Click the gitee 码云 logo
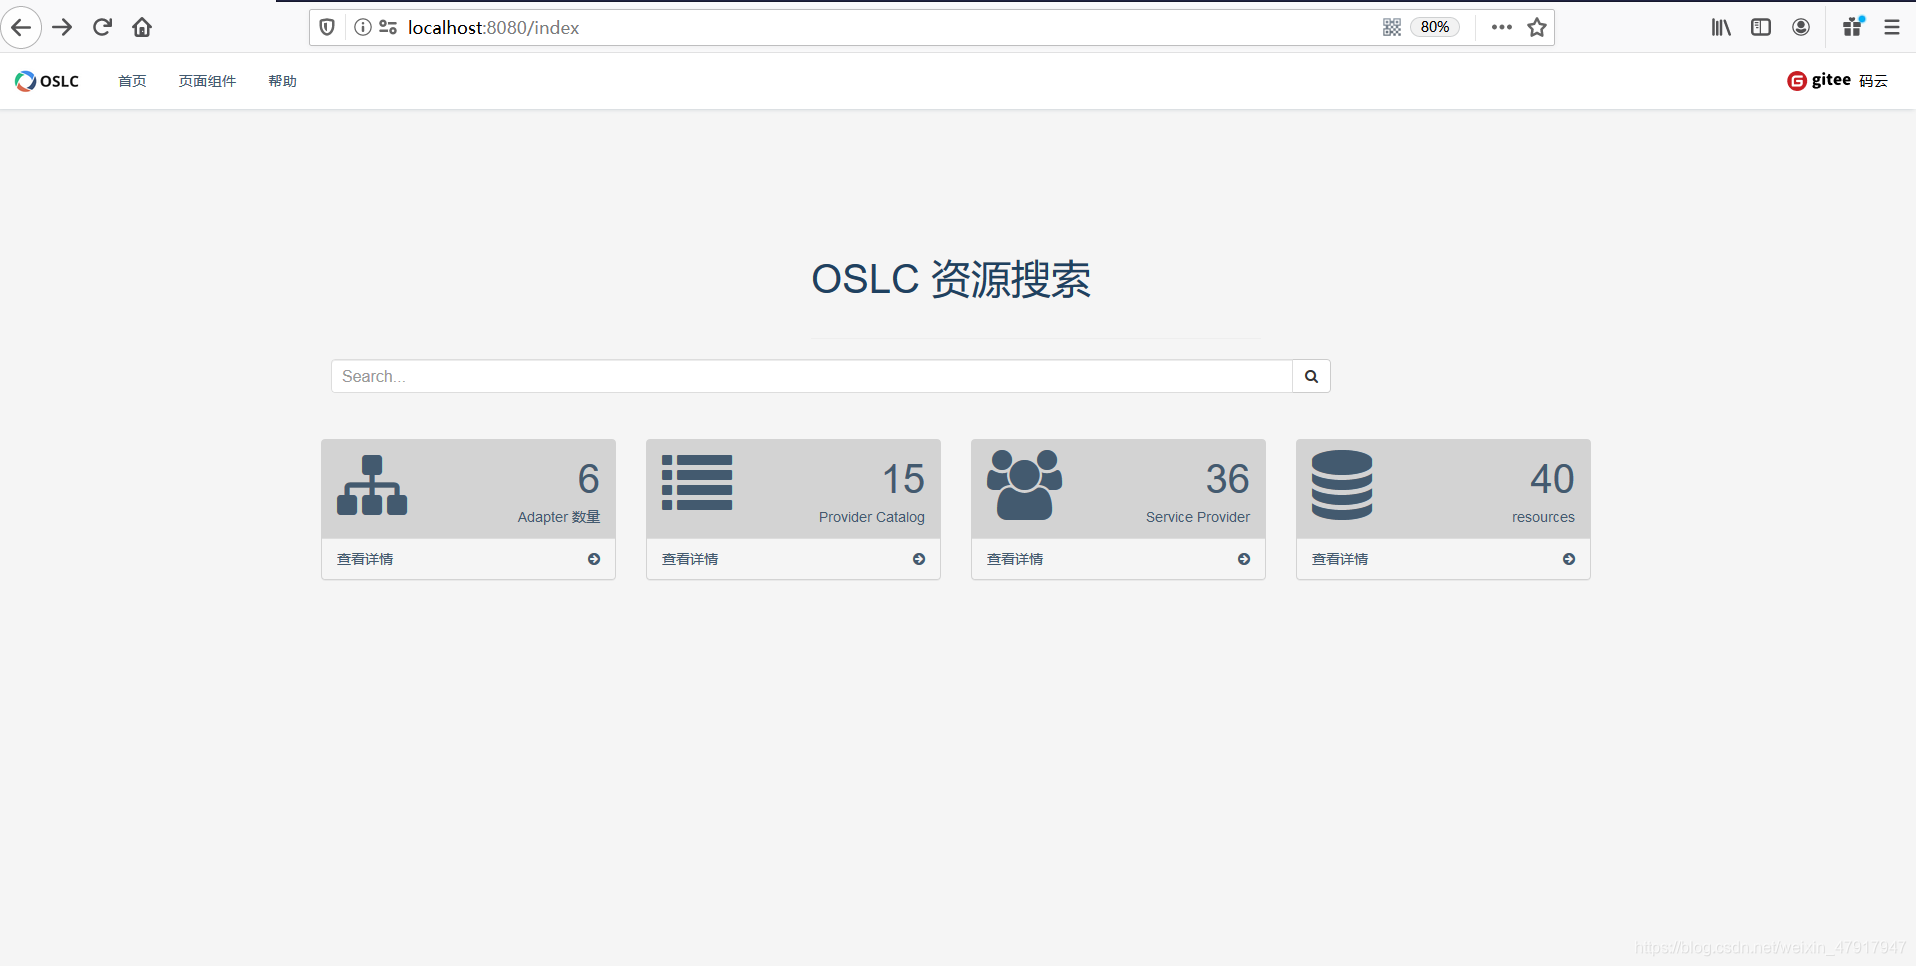This screenshot has height=966, width=1916. pyautogui.click(x=1836, y=80)
